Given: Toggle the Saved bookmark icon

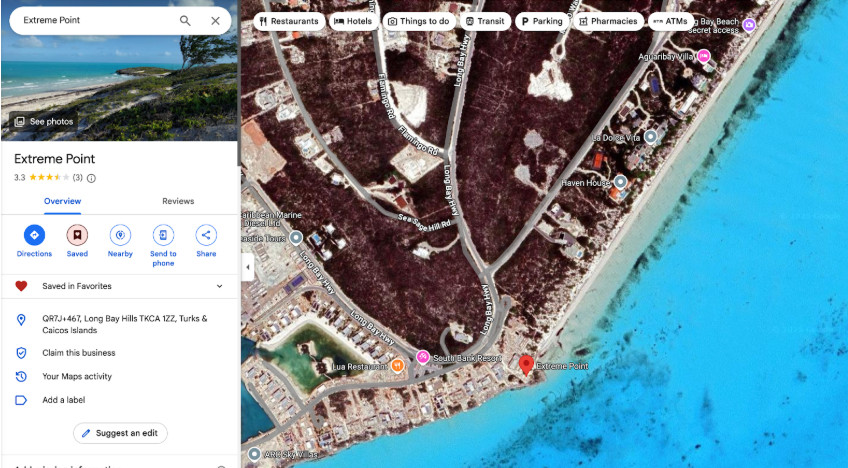Looking at the screenshot, I should point(77,235).
